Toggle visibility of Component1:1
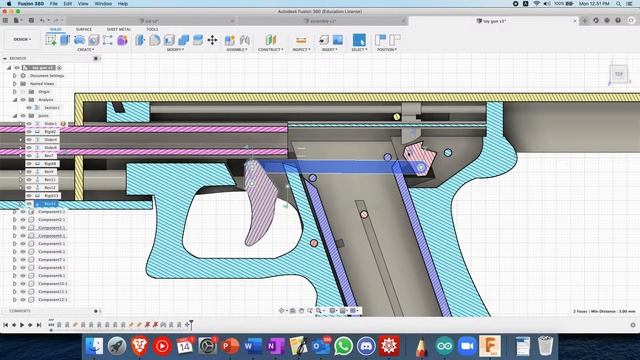 (23, 212)
